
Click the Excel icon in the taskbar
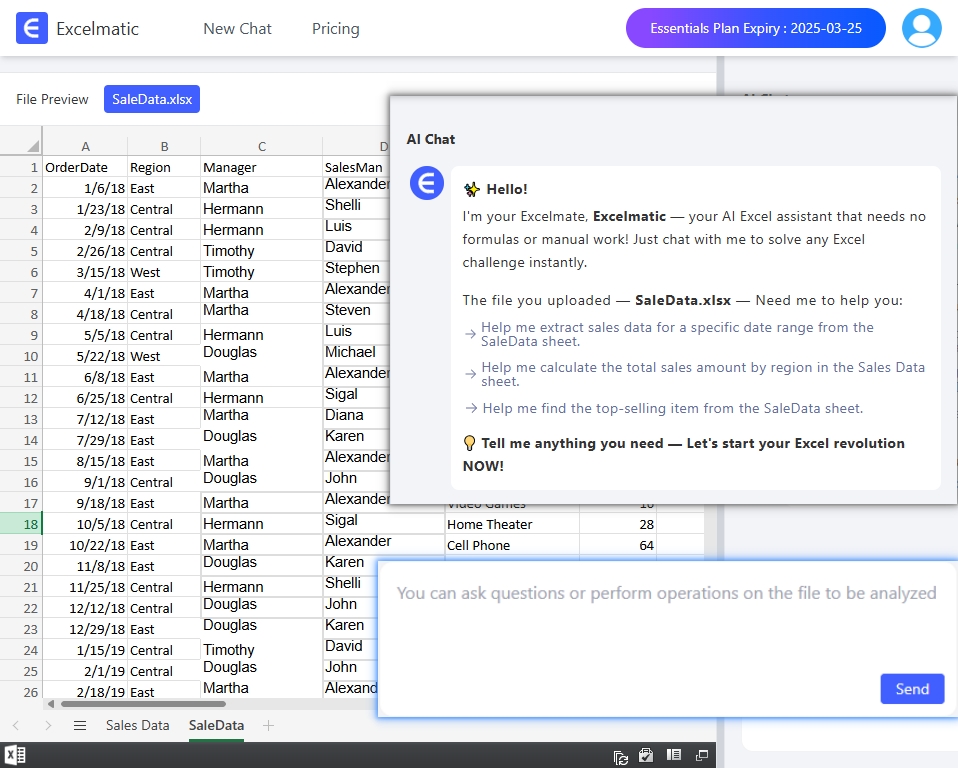(13, 756)
